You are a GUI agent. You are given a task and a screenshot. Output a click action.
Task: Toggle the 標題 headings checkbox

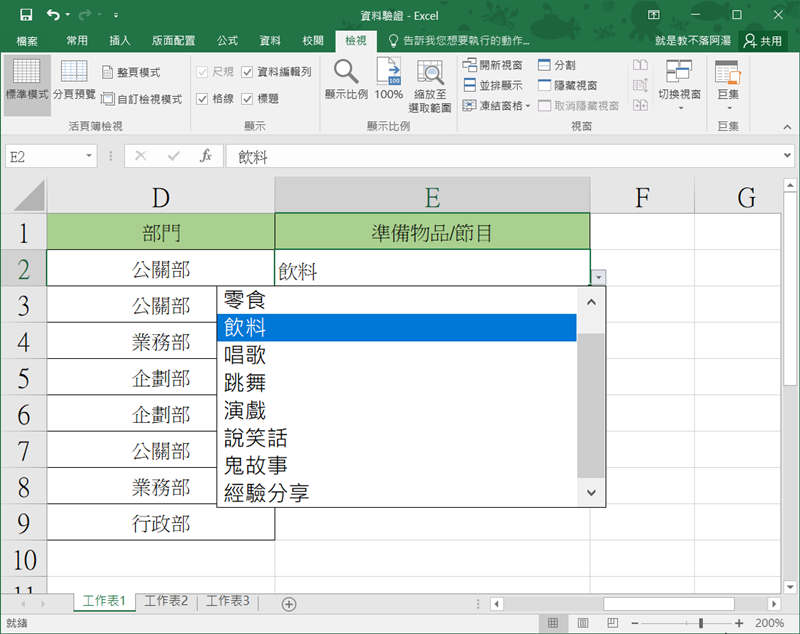(x=248, y=99)
